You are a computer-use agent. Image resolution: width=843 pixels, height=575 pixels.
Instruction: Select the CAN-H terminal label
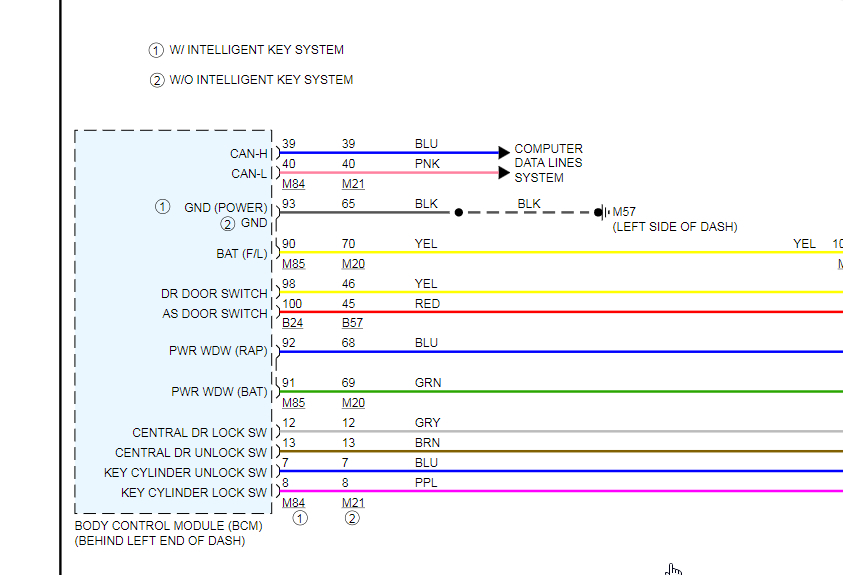pos(248,154)
